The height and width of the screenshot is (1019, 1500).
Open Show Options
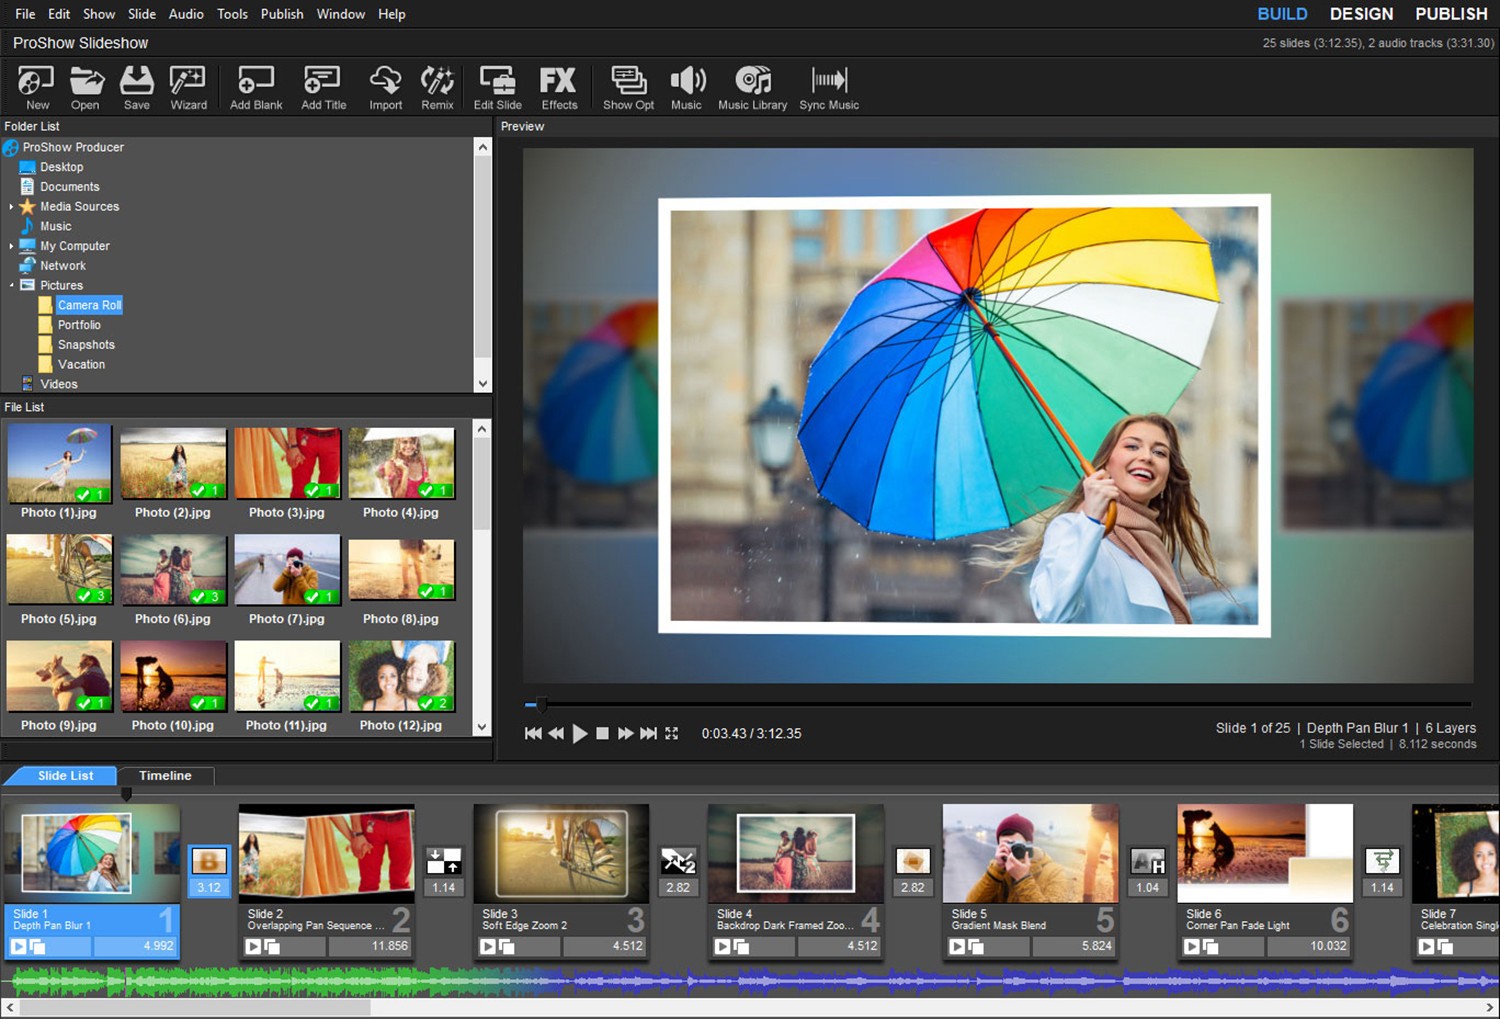(628, 86)
